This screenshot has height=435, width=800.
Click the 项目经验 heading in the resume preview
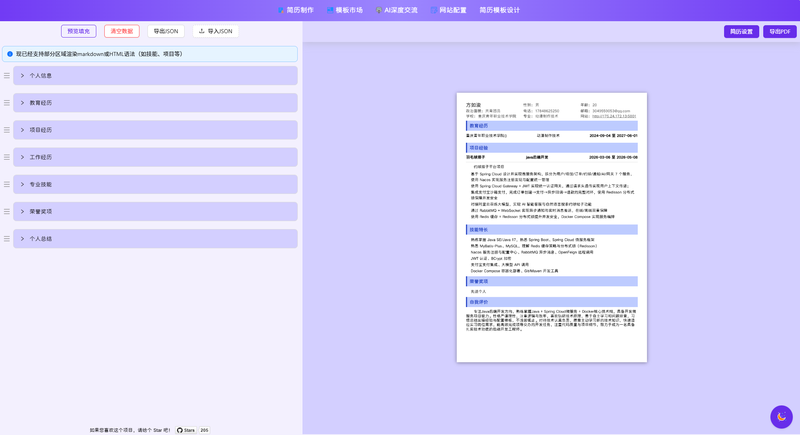click(x=552, y=148)
